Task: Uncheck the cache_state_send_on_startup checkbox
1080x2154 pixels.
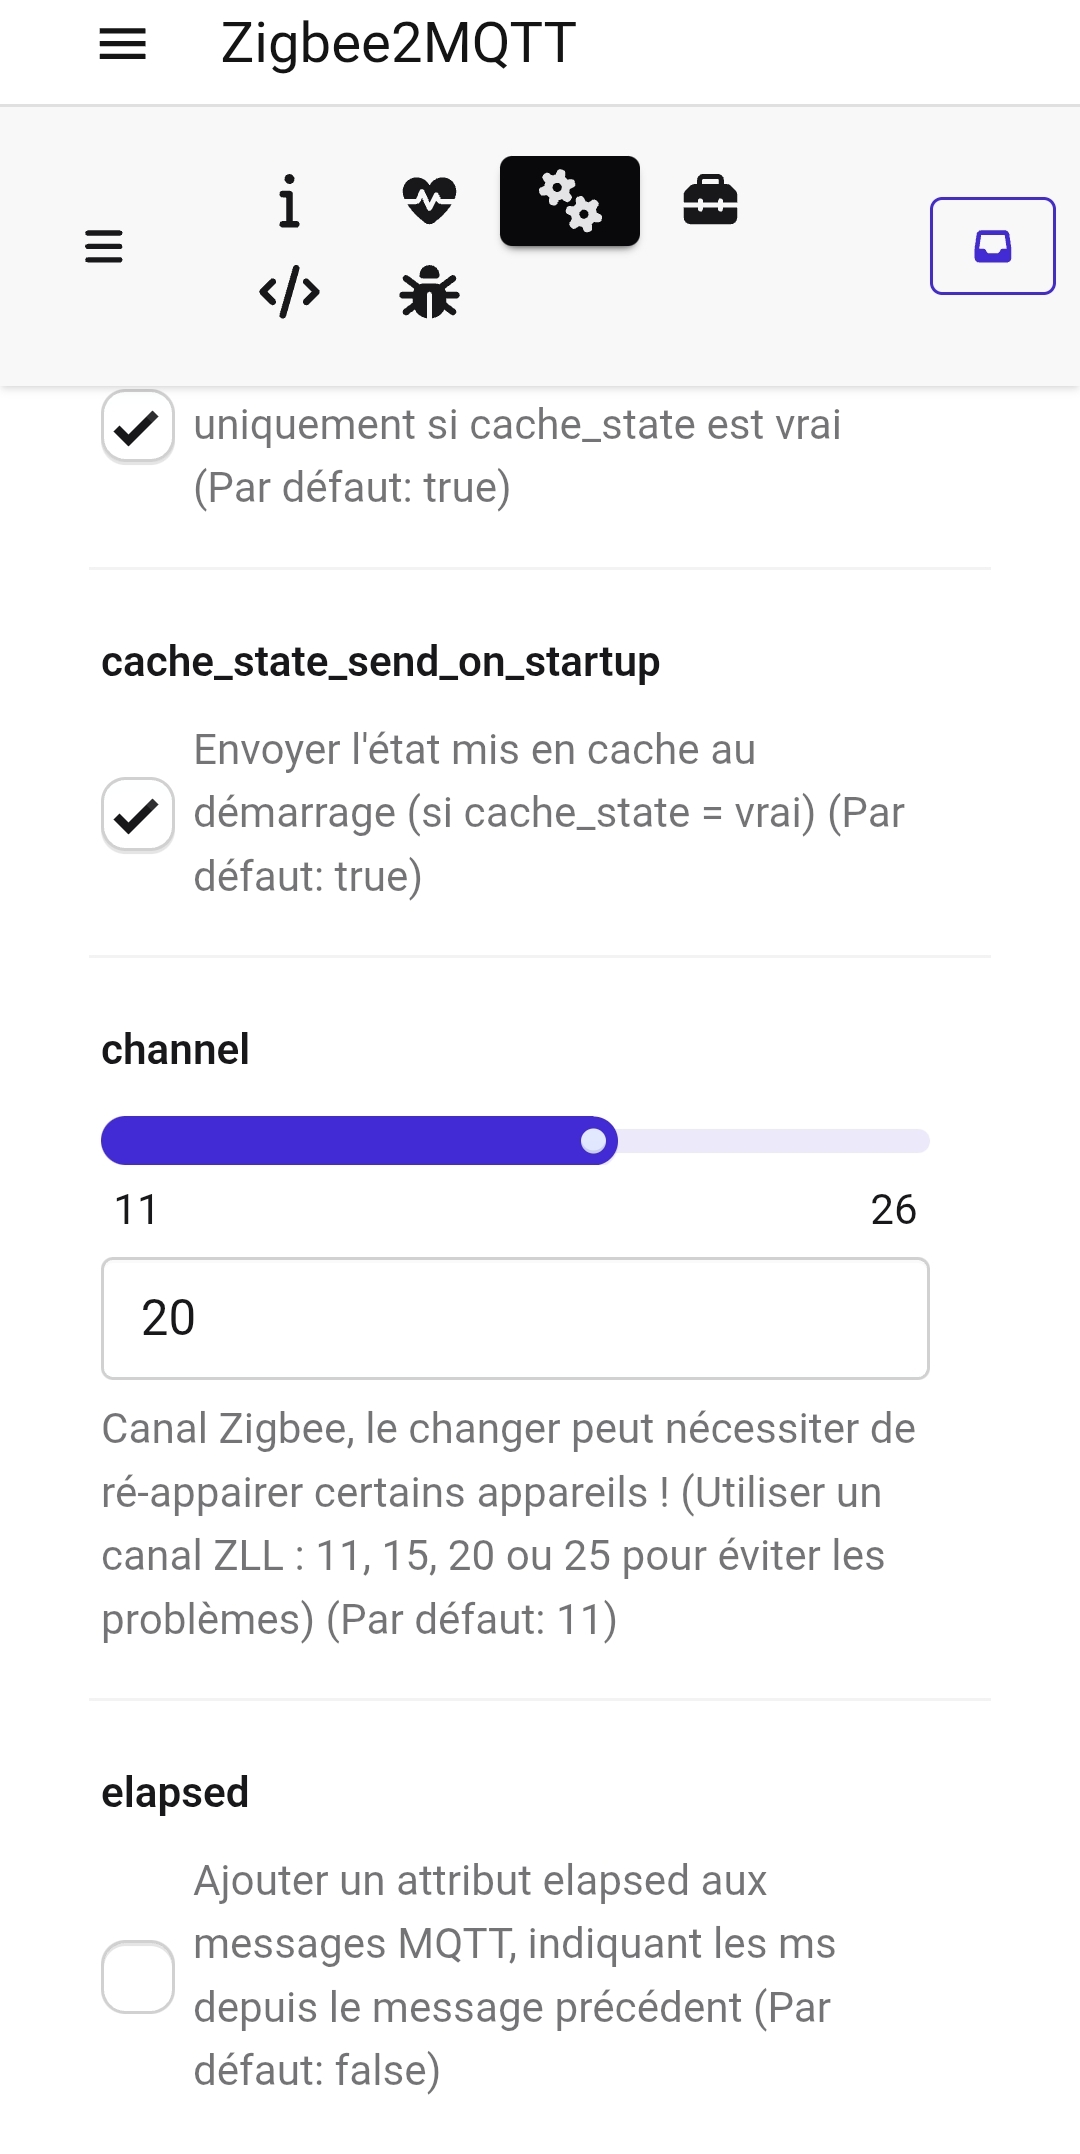Action: (x=138, y=814)
